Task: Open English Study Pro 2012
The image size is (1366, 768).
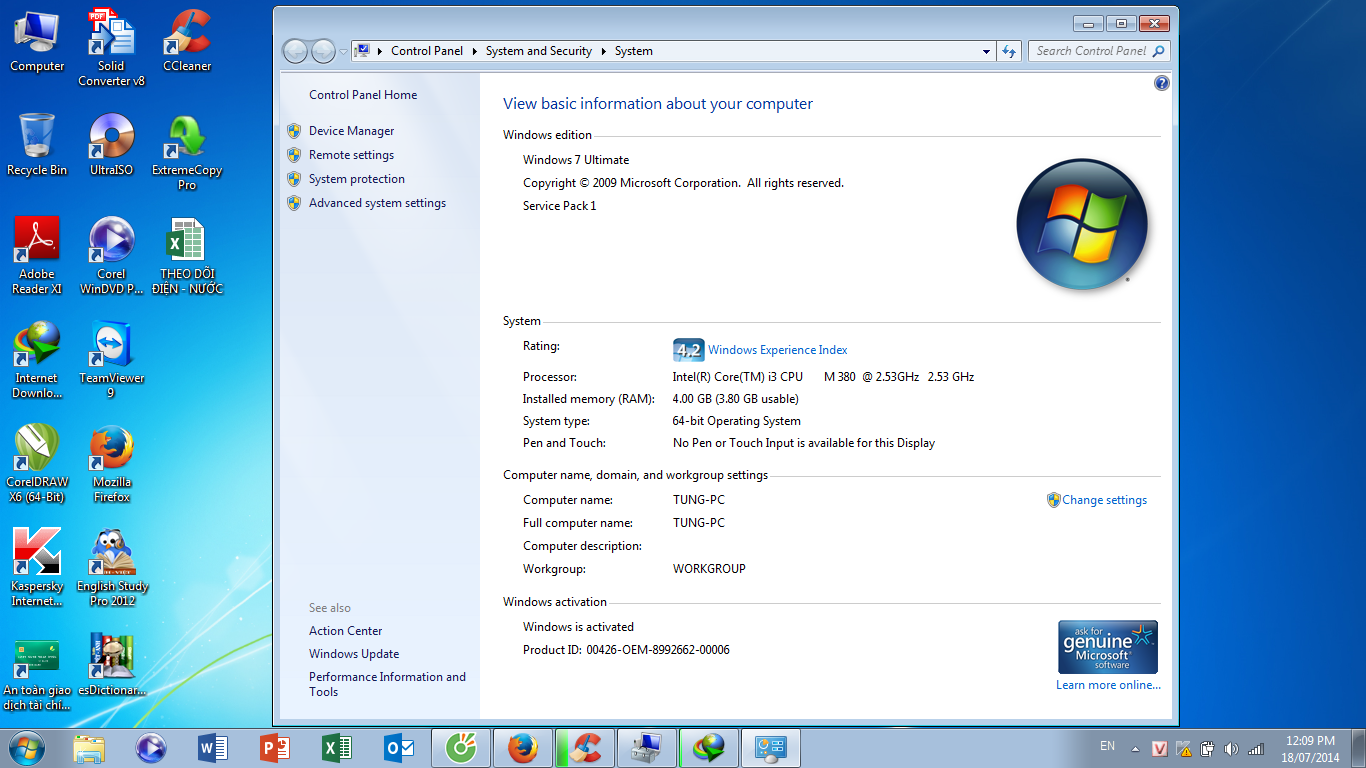Action: click(x=111, y=567)
